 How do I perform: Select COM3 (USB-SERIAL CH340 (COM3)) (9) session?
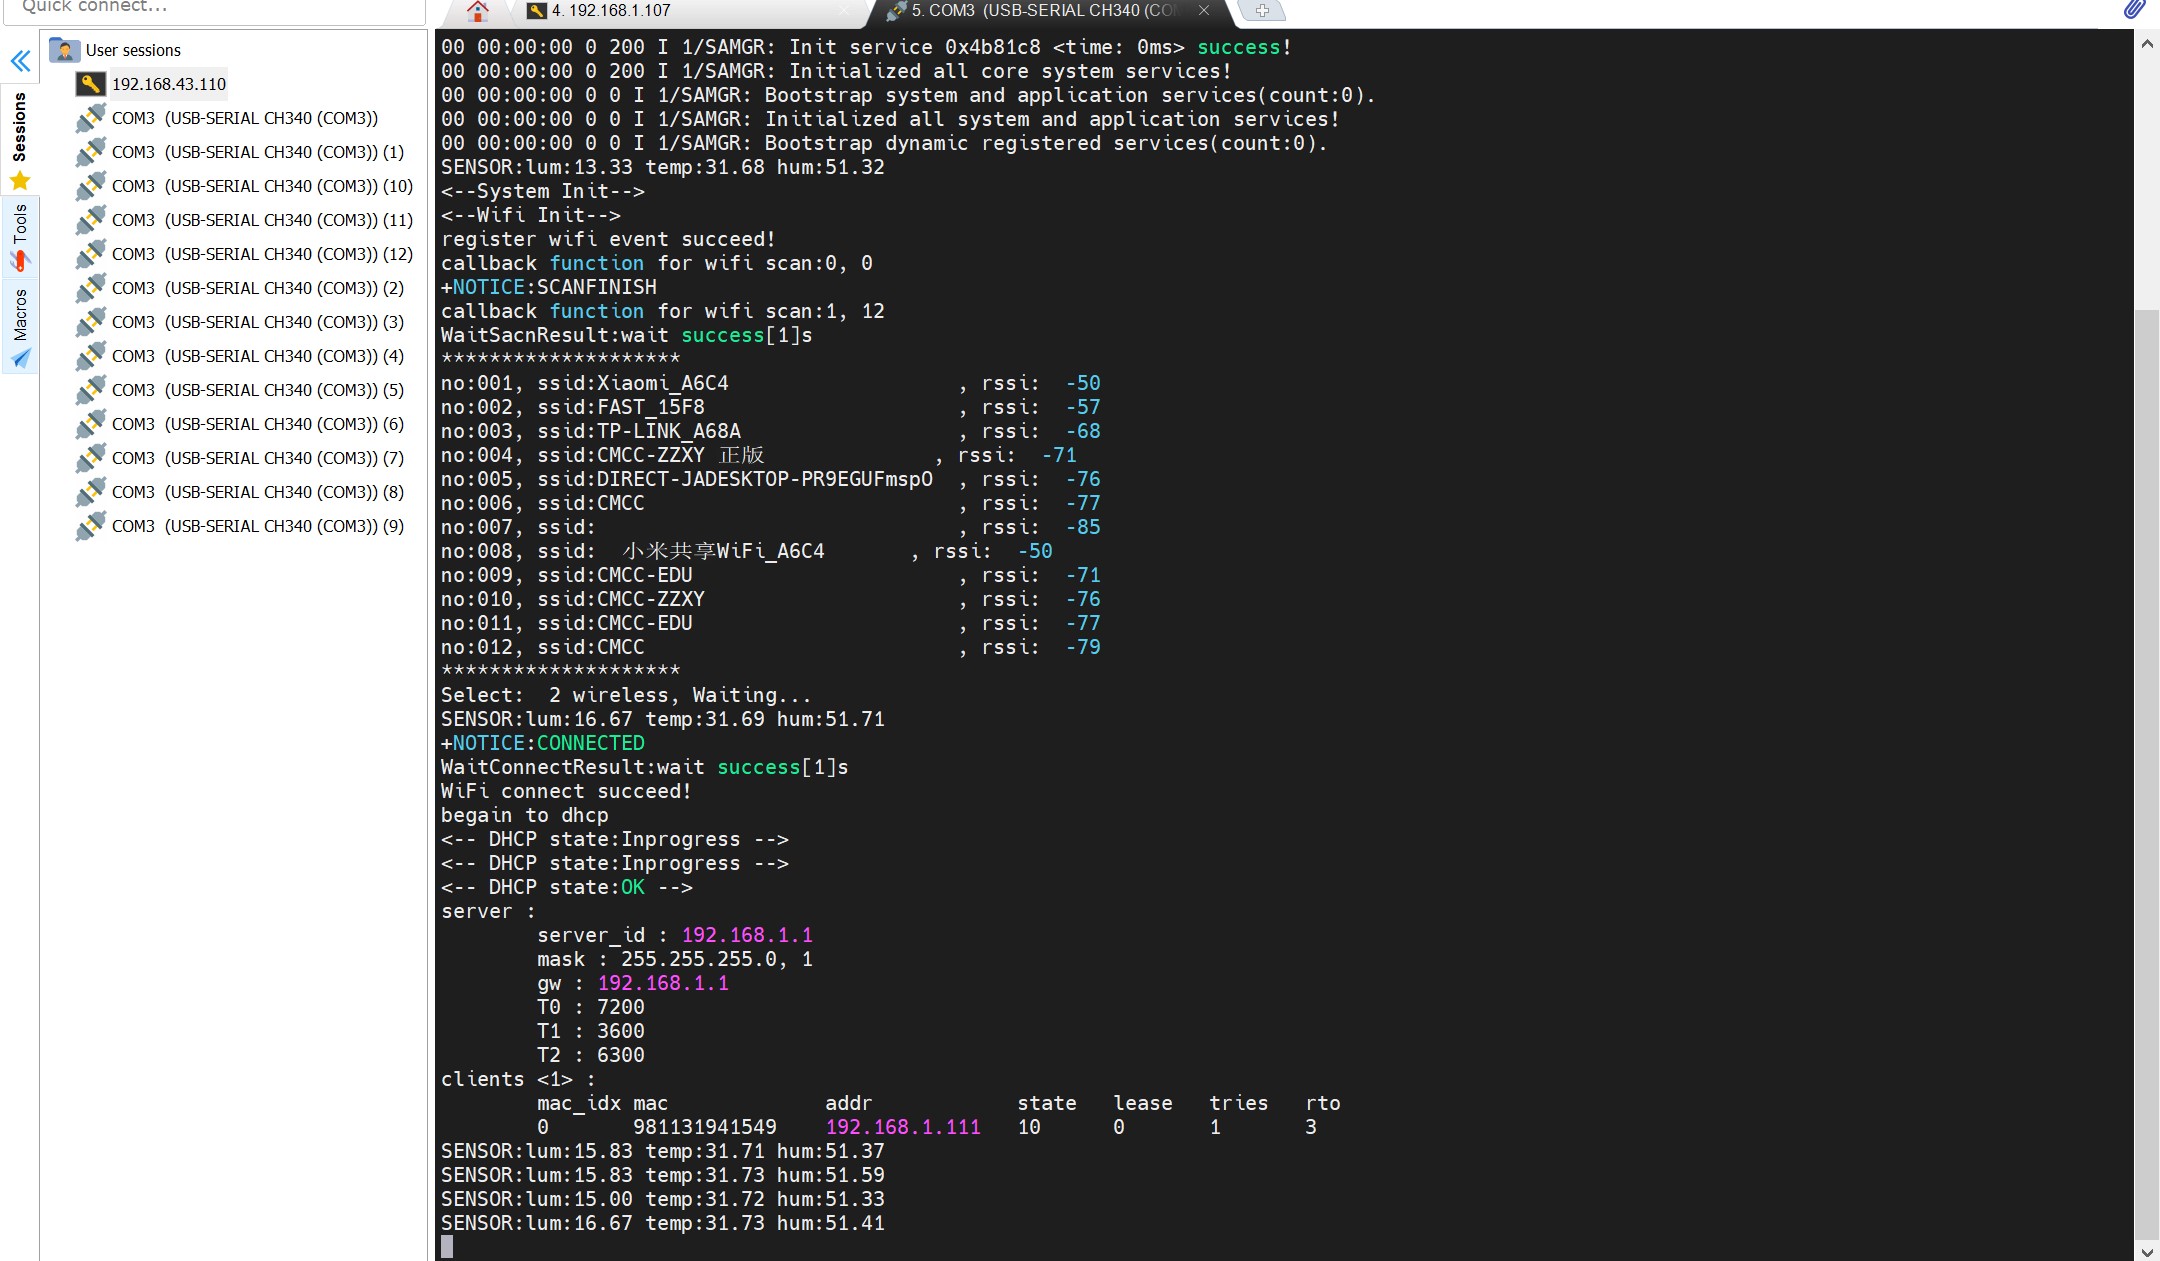(257, 526)
